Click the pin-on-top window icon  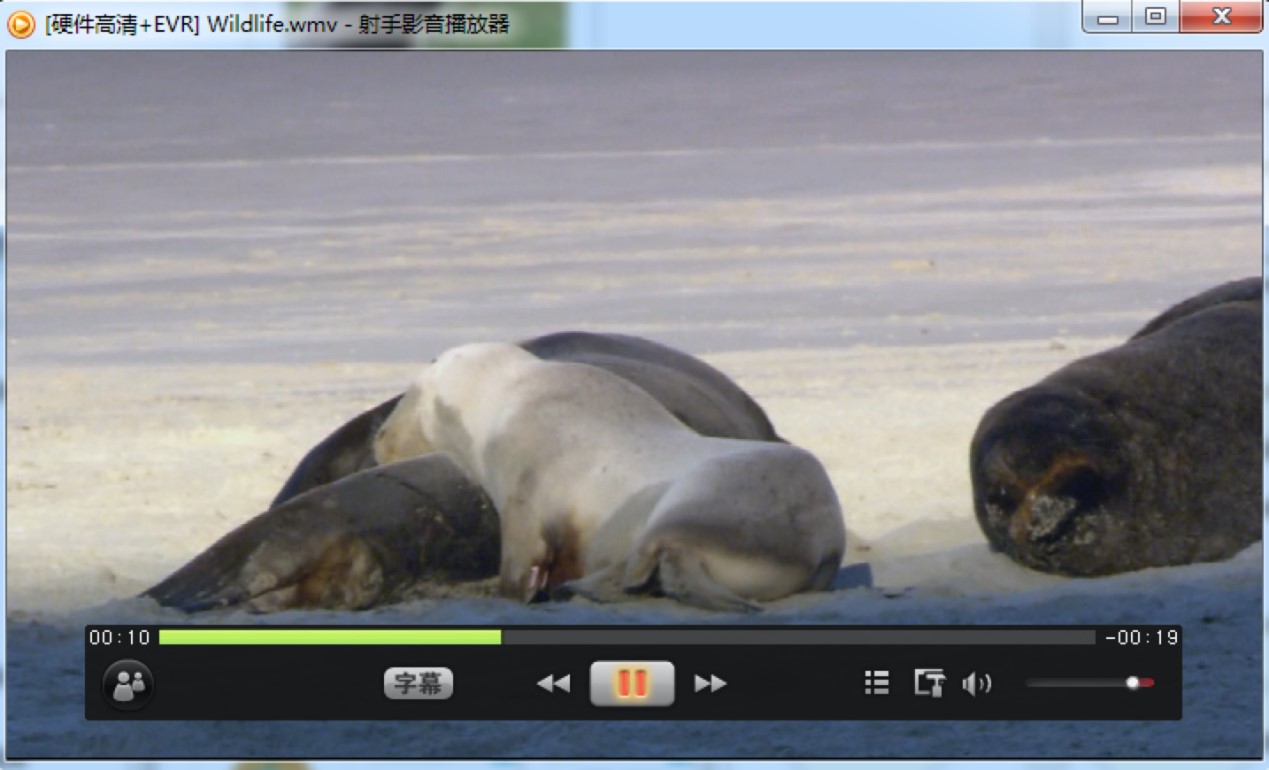point(929,683)
